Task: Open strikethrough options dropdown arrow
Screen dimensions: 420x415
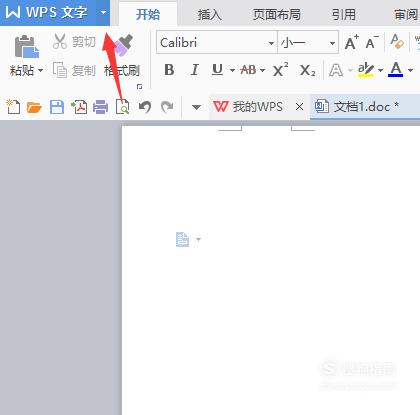Action: point(262,70)
